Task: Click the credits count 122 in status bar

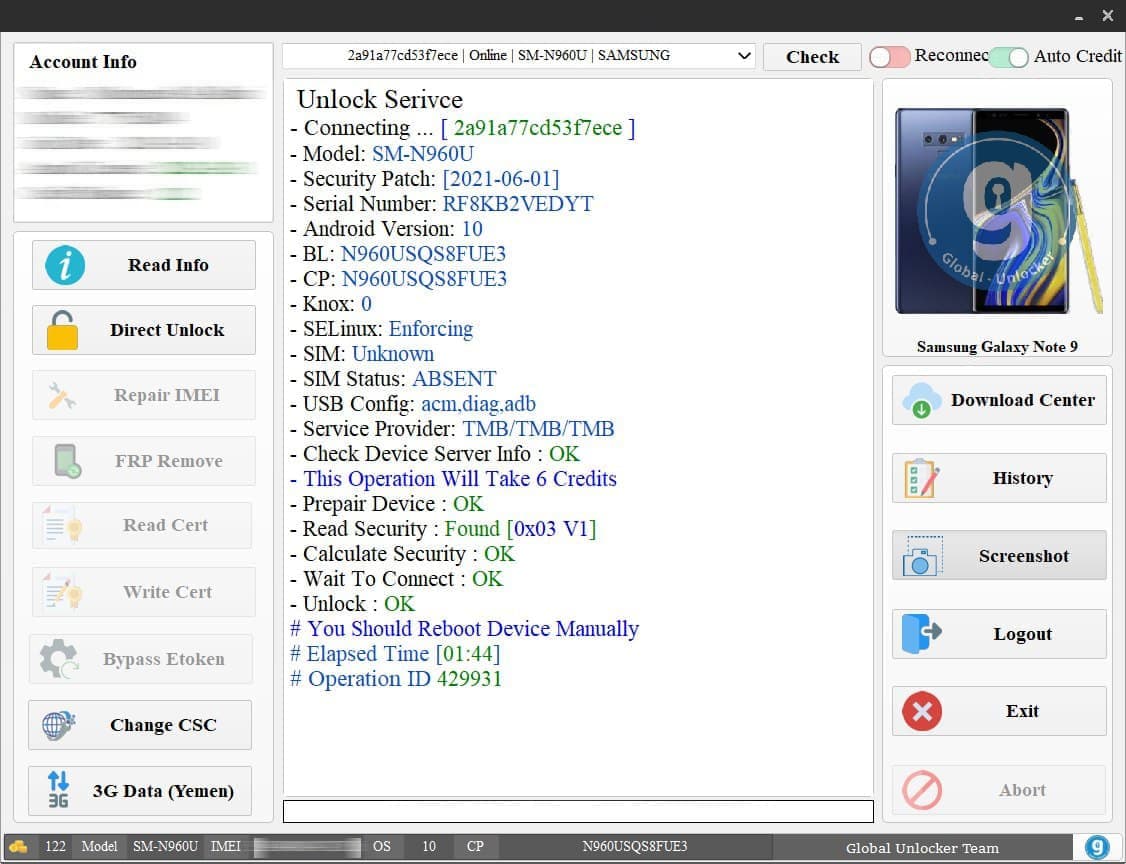Action: coord(55,847)
